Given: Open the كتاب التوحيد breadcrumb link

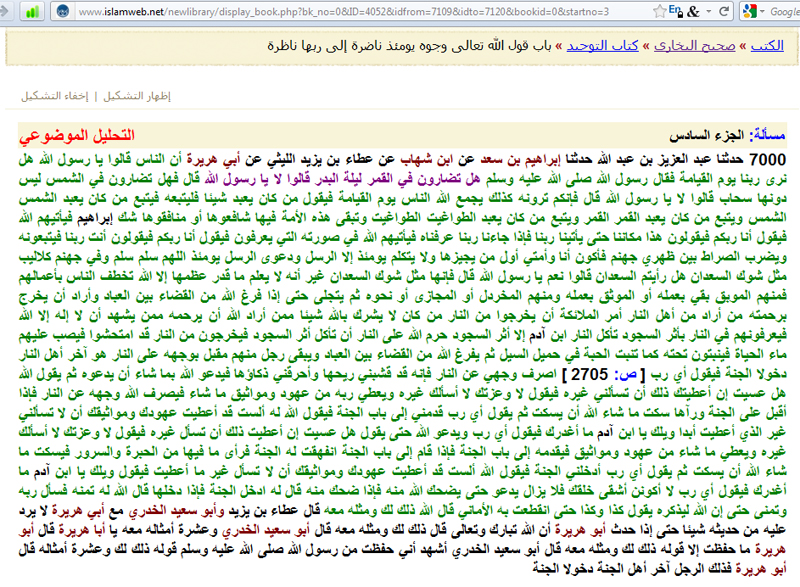Looking at the screenshot, I should click(x=602, y=45).
